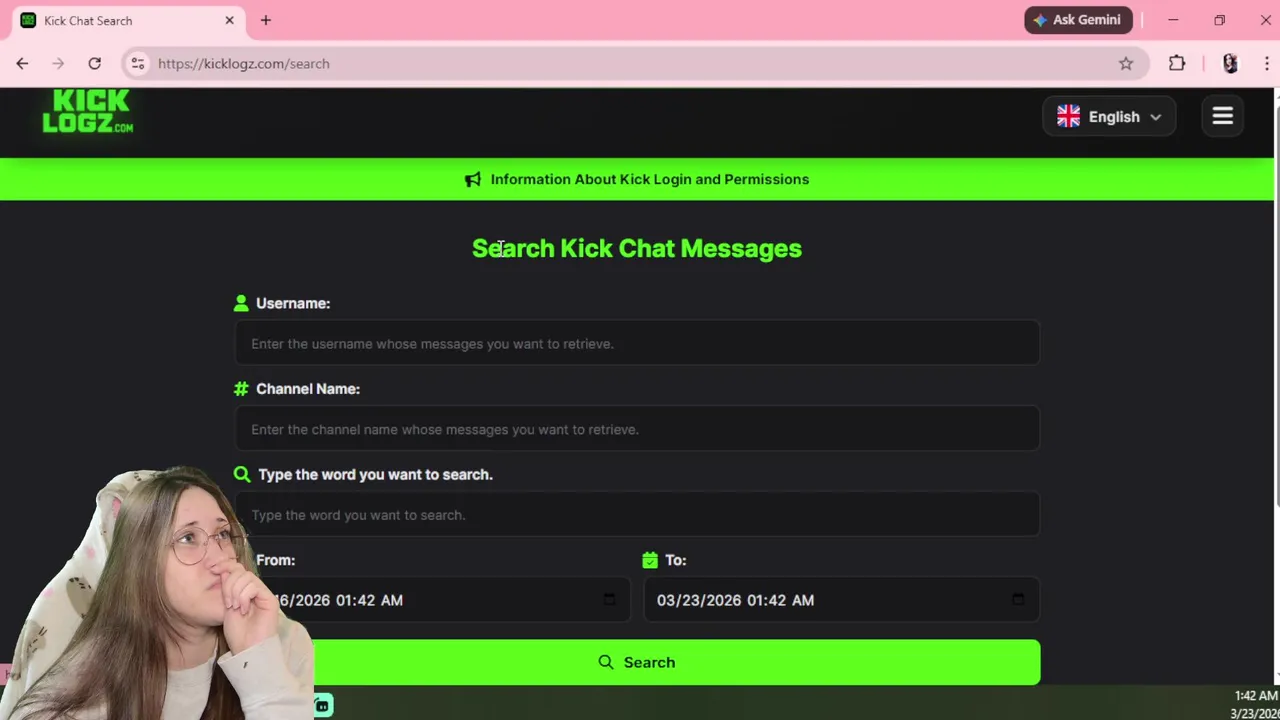
Task: Focus the word search input field
Action: point(637,515)
